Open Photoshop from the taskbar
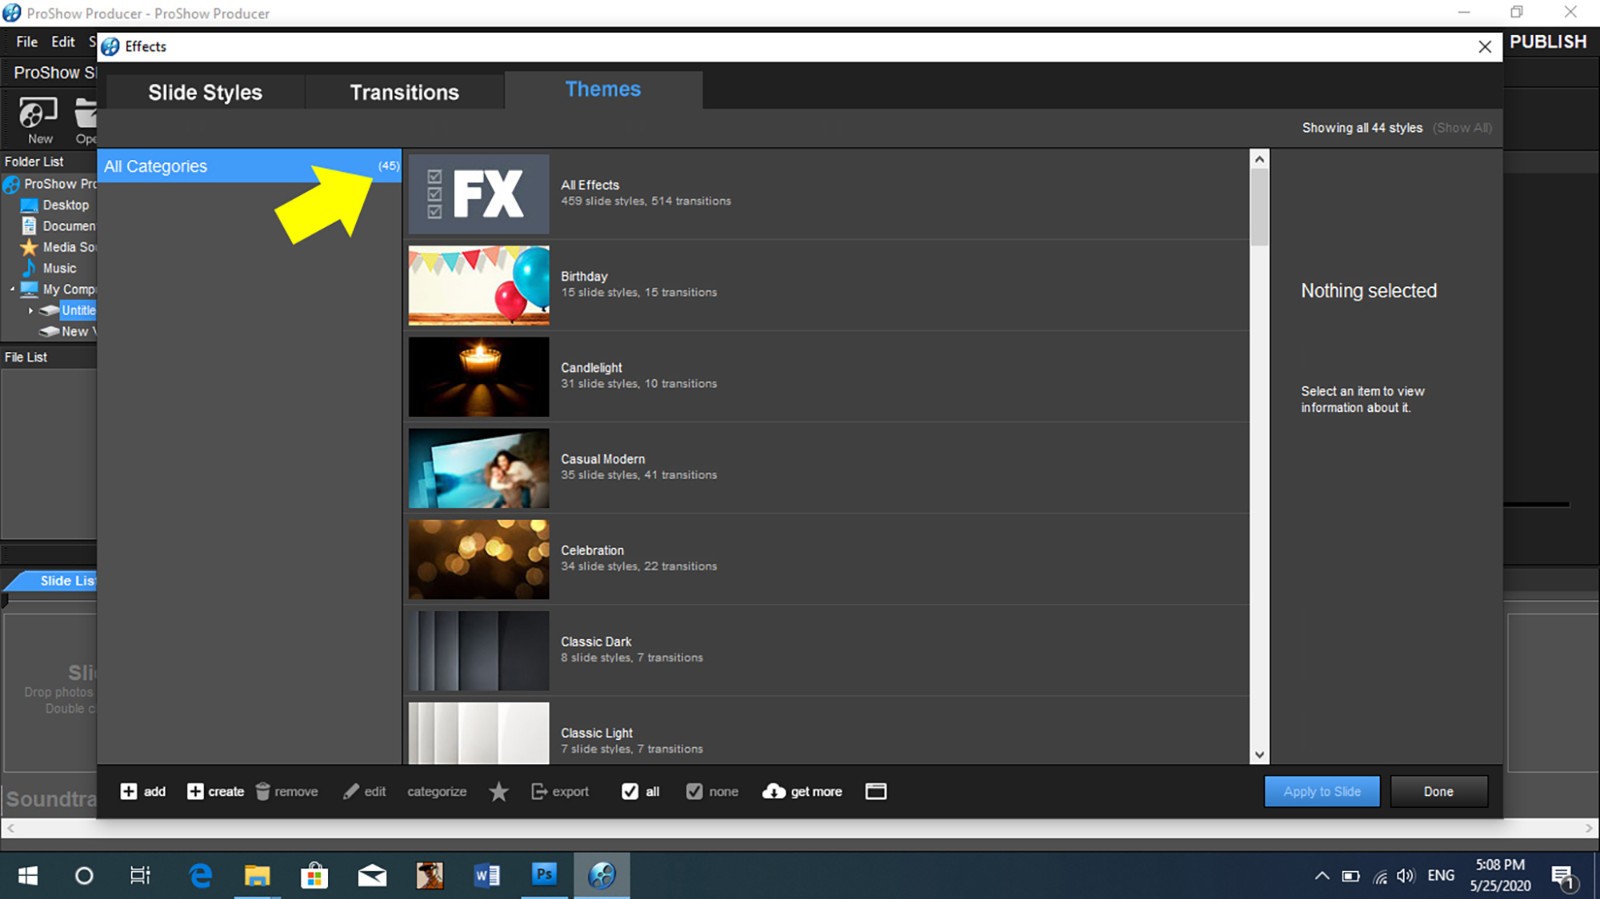 [544, 875]
